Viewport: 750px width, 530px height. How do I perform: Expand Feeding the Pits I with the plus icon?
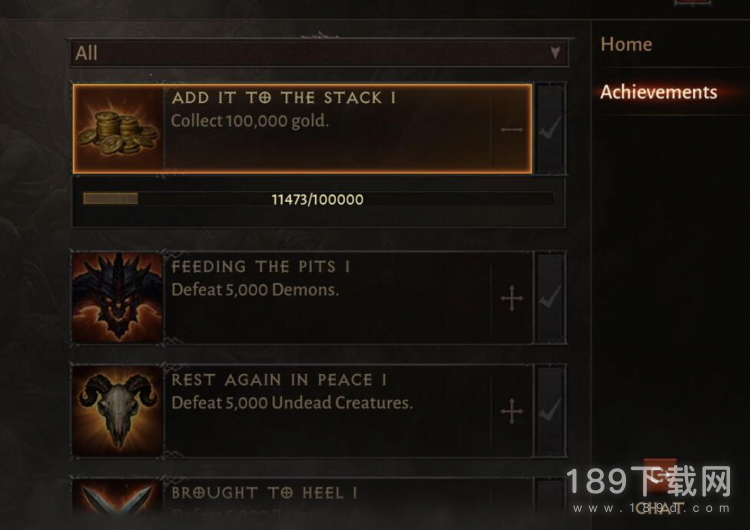pos(512,298)
